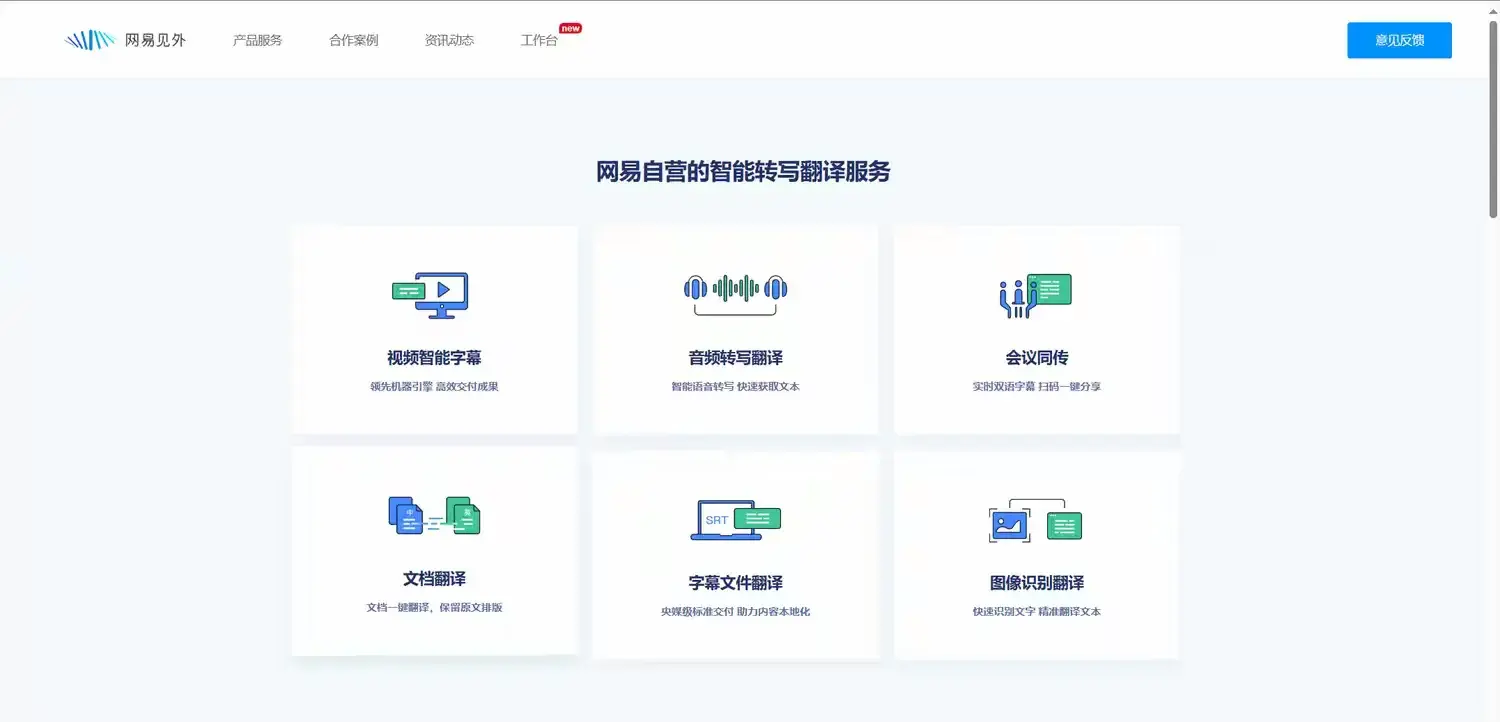Click the 视频智能字幕 monitor icon
The image size is (1500, 722).
(x=430, y=295)
